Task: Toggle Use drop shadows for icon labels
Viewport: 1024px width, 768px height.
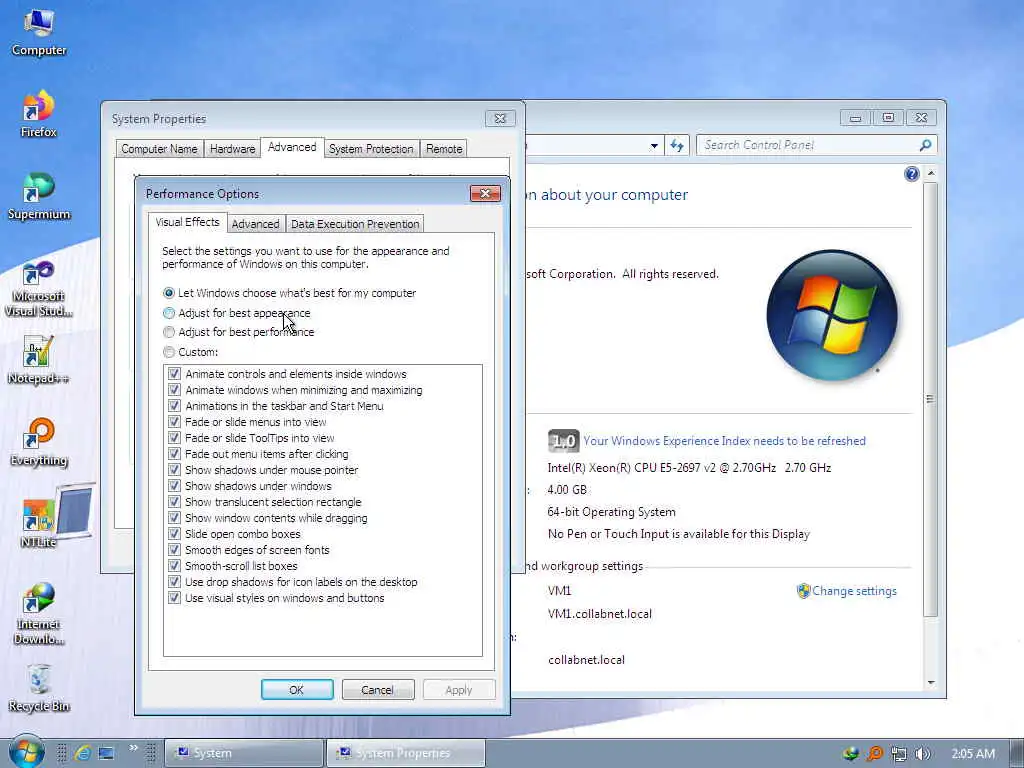Action: pos(174,582)
